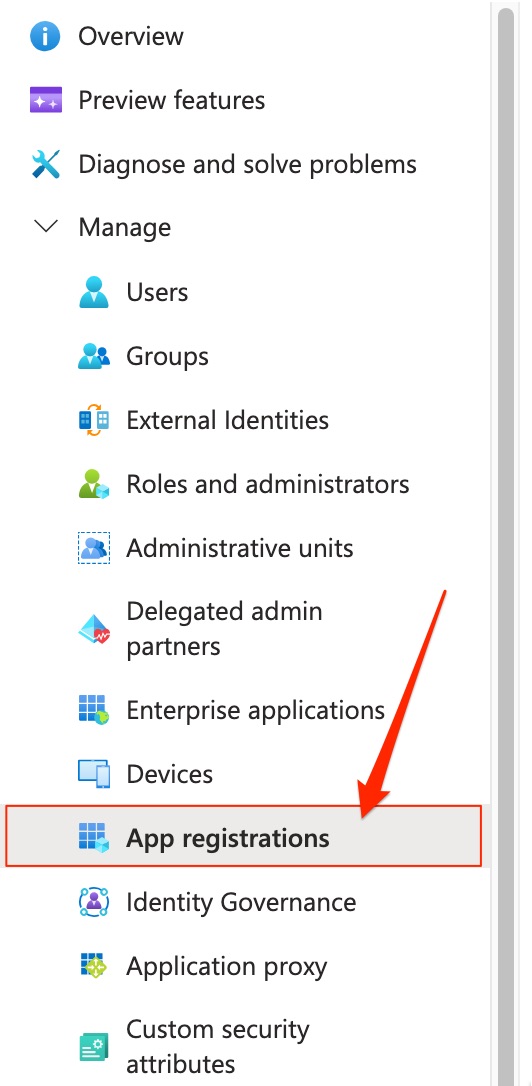Click the Diagnose and solve problems wrench icon

click(x=46, y=164)
